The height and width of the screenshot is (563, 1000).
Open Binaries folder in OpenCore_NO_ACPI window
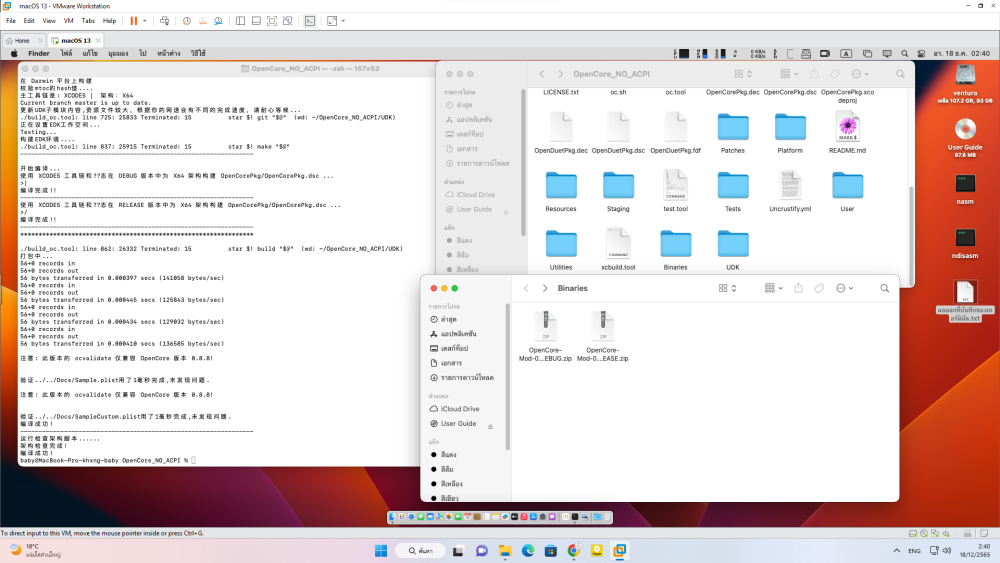[675, 250]
